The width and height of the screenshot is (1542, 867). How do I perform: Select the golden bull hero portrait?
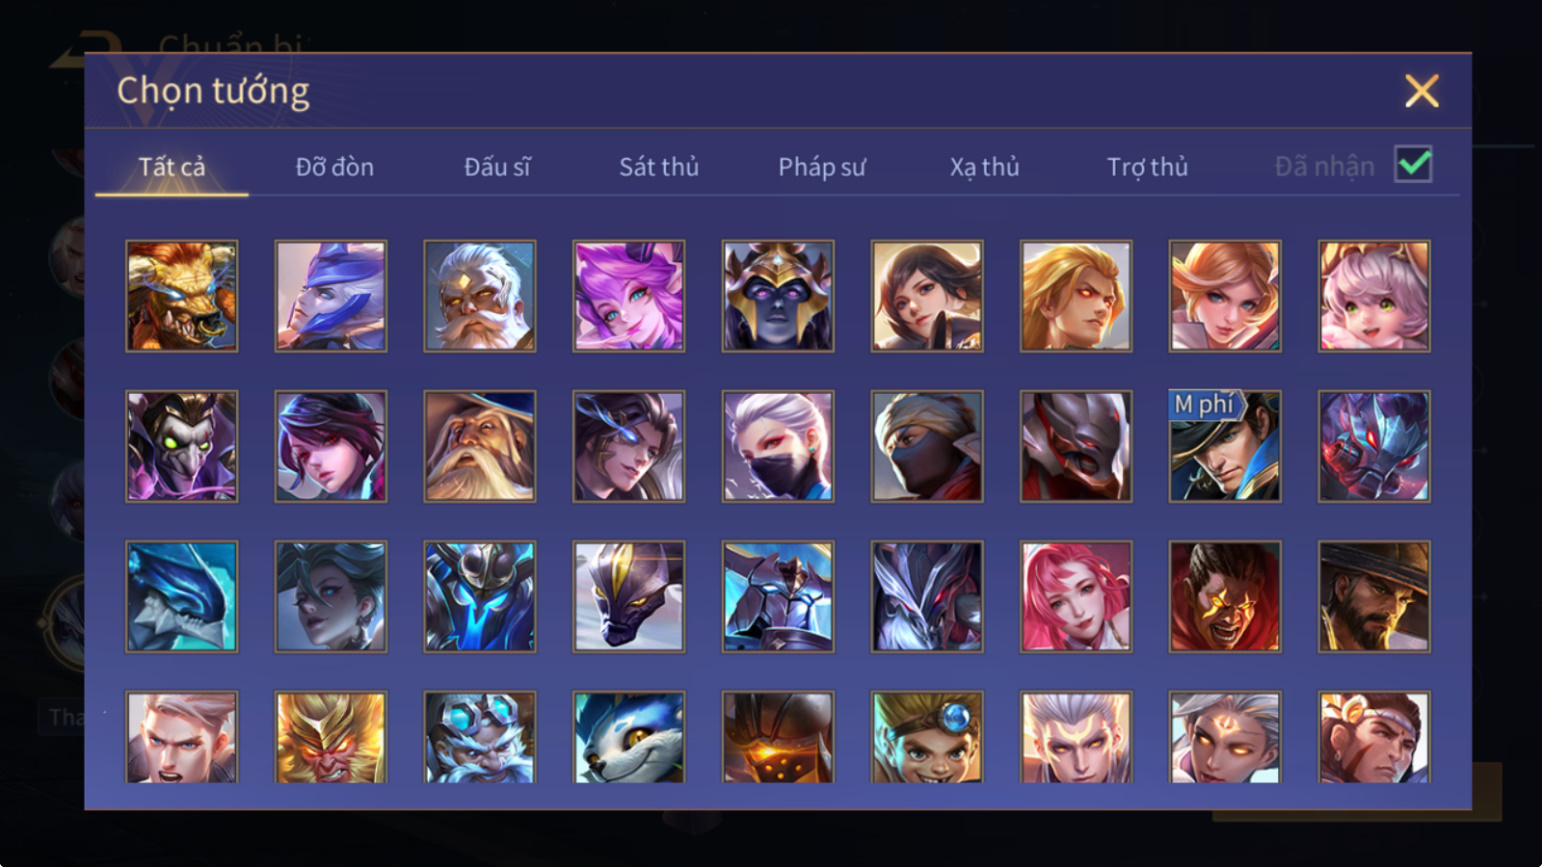pyautogui.click(x=182, y=296)
